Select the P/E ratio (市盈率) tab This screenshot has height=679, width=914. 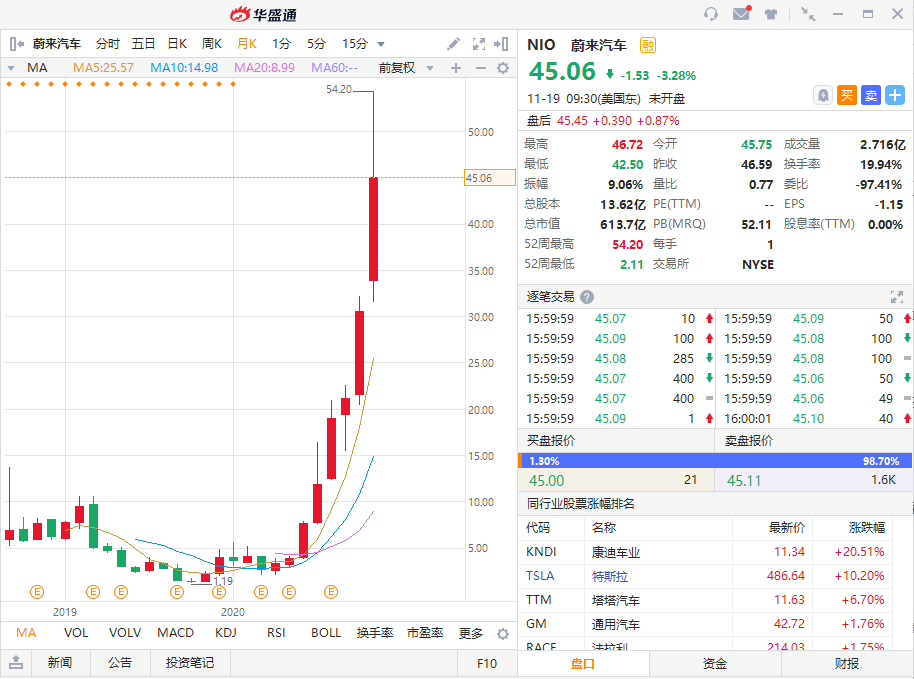pos(425,633)
